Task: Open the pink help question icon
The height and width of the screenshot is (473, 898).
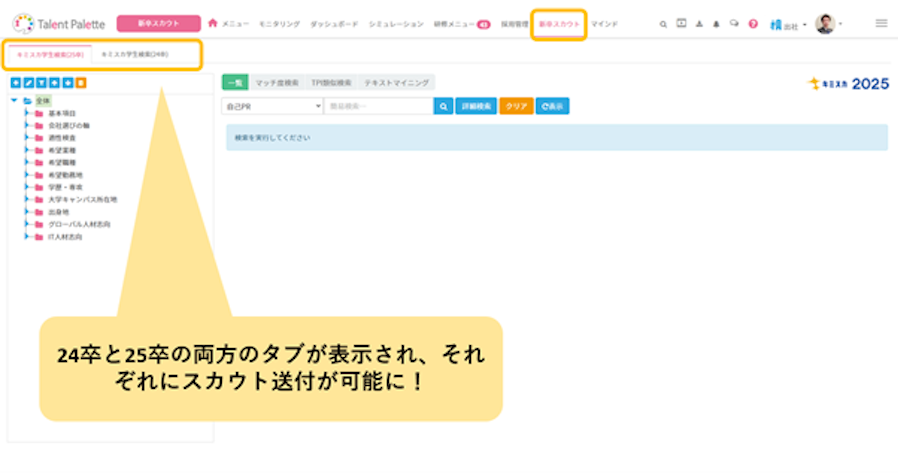Action: [x=753, y=24]
